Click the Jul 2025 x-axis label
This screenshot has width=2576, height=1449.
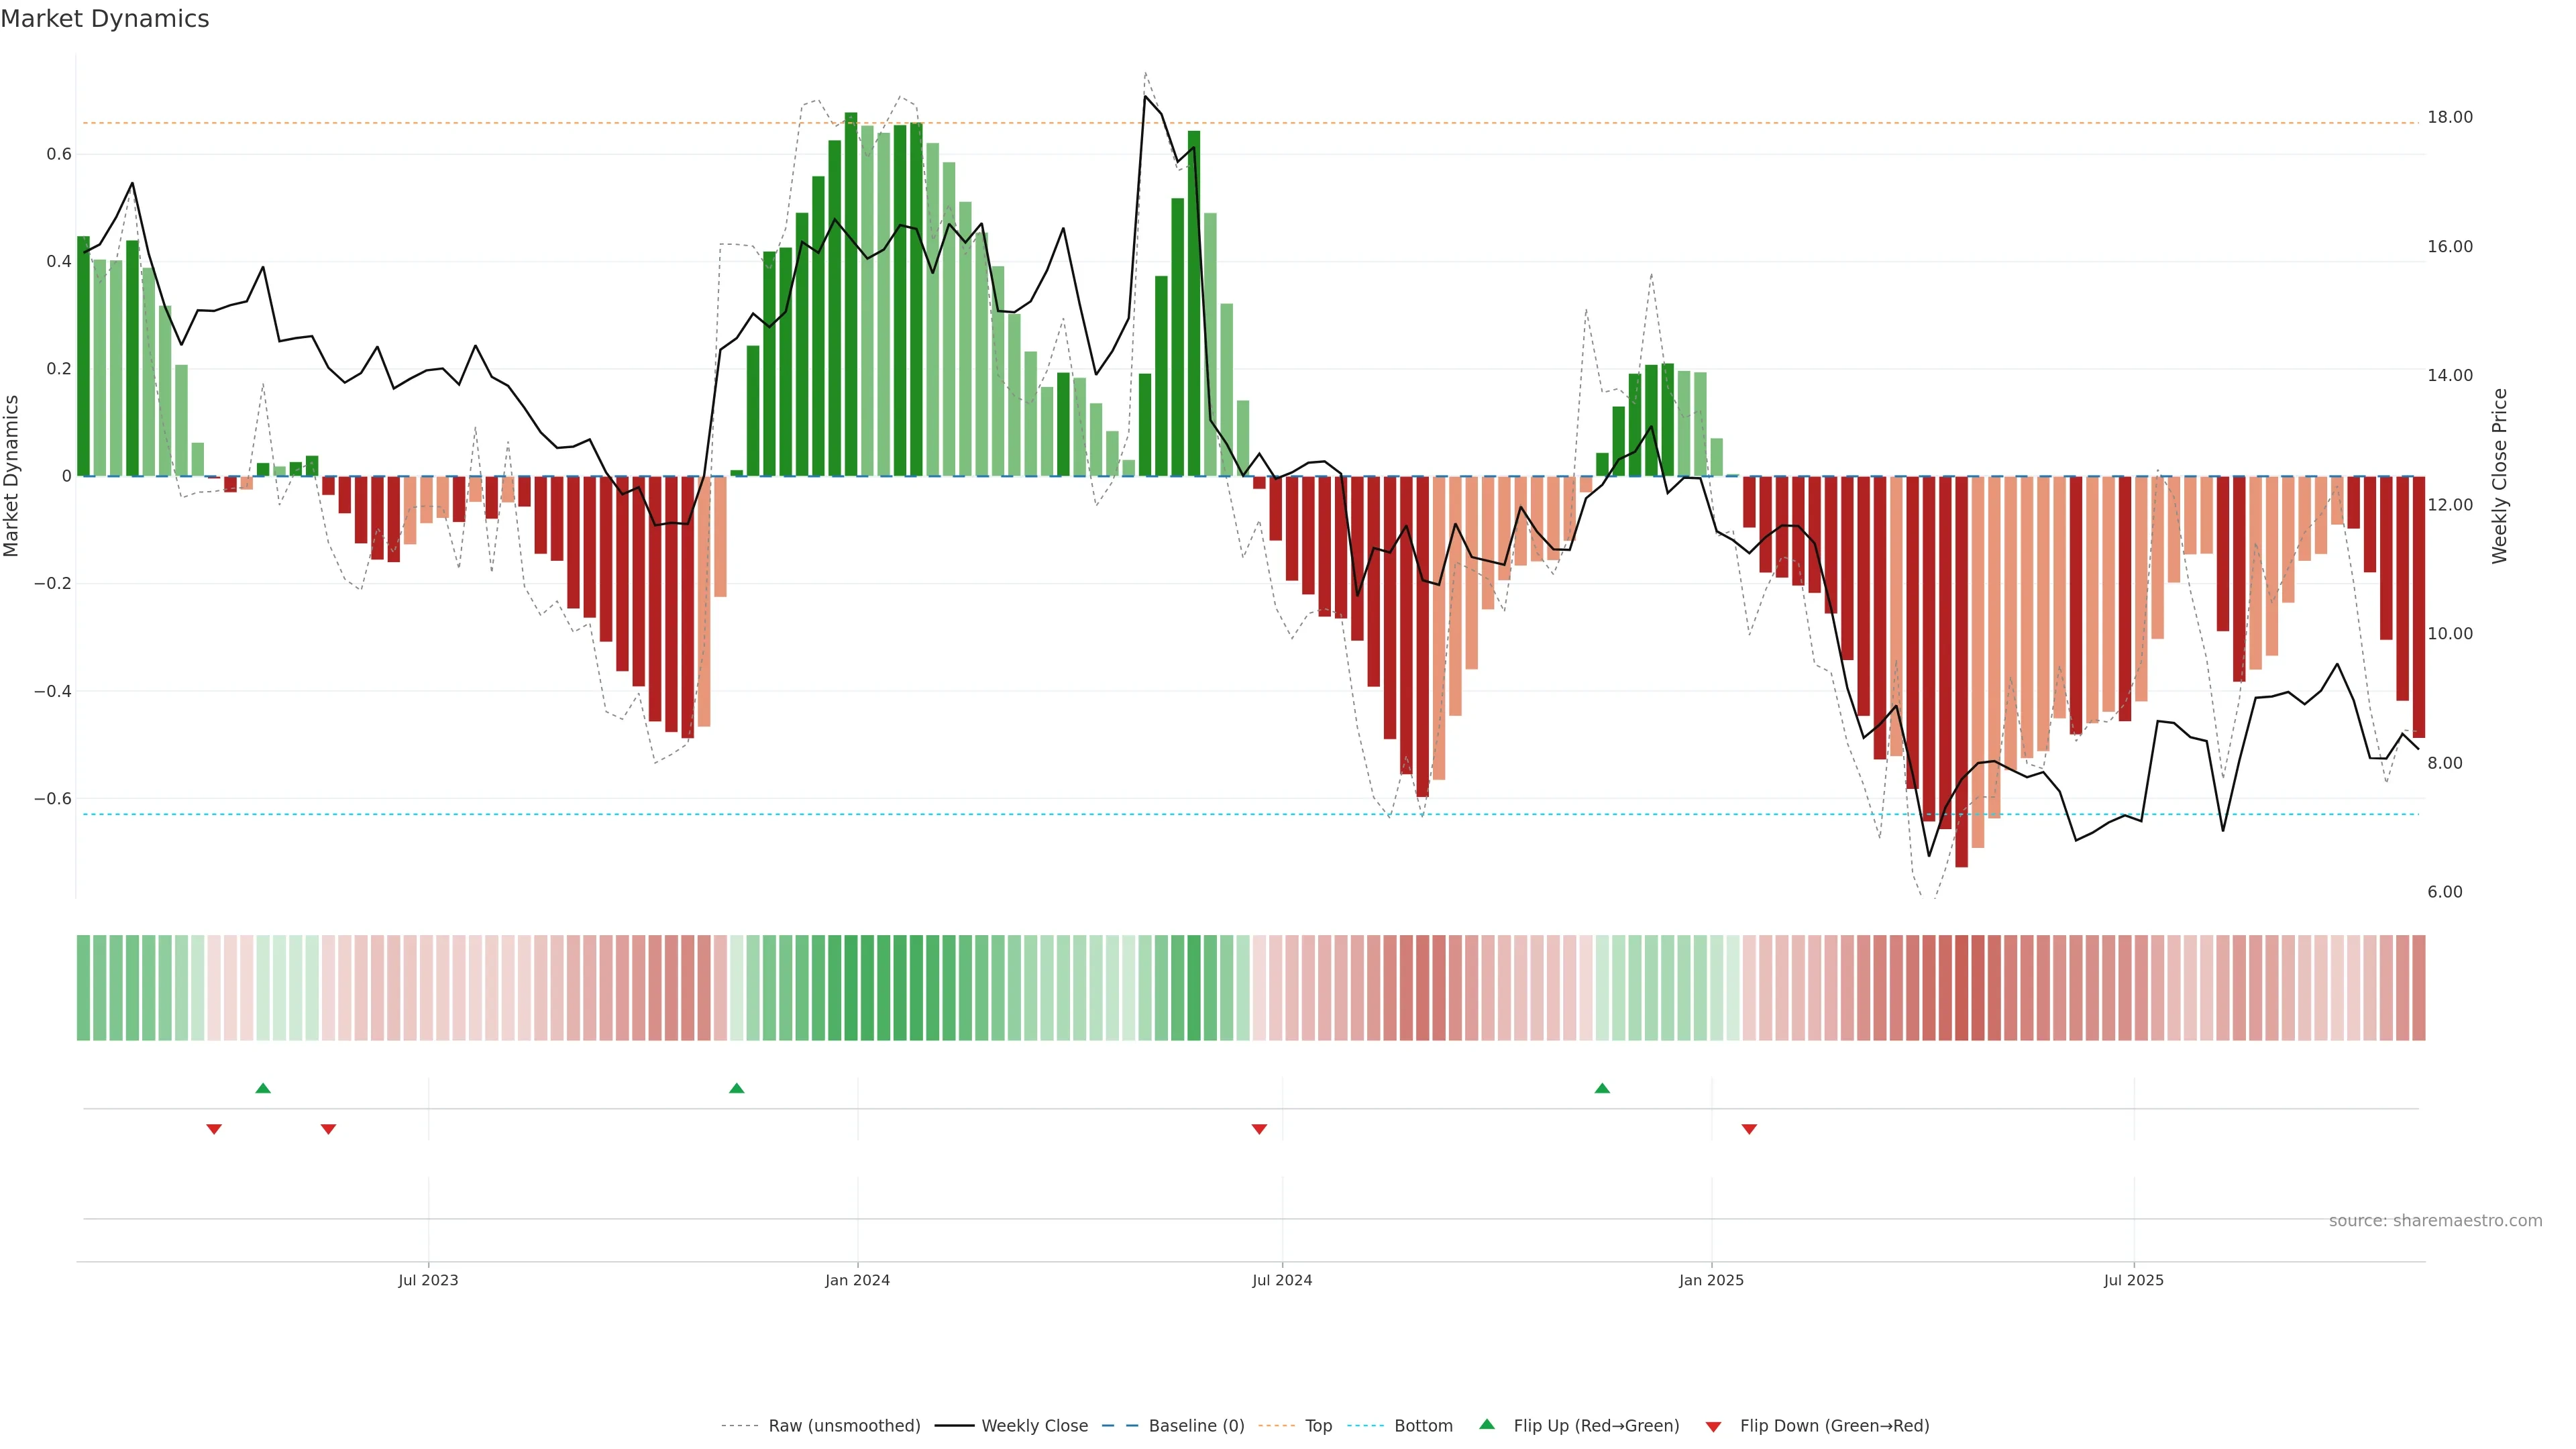click(2133, 1280)
